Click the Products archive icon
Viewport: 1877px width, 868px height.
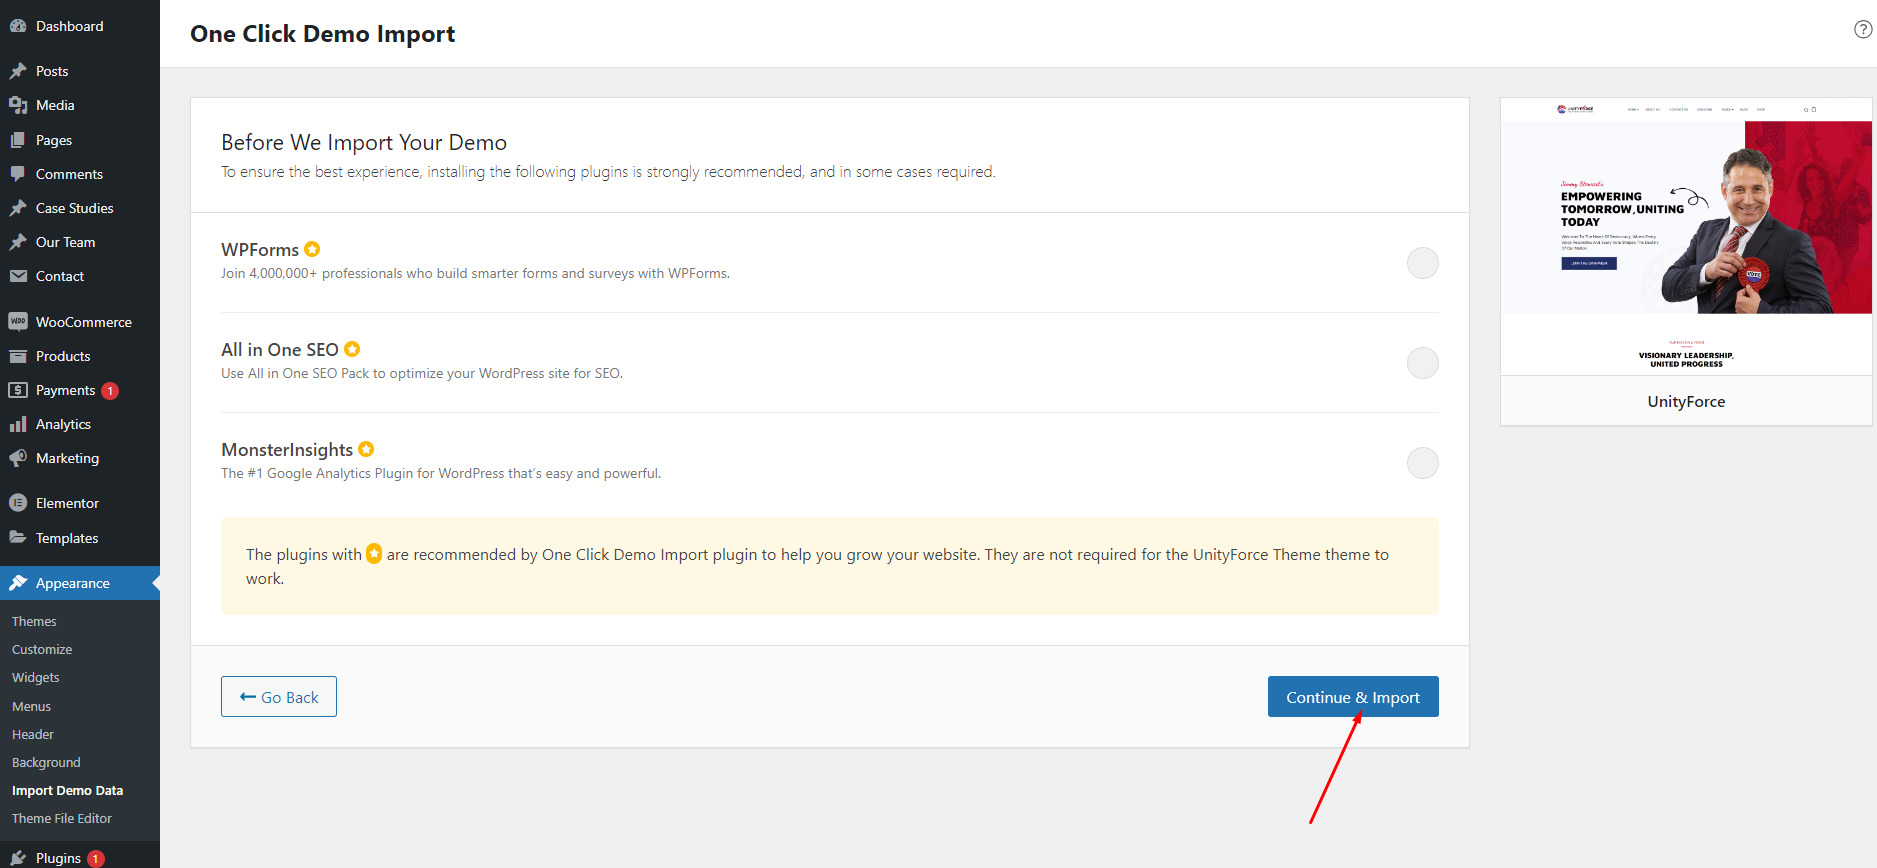pos(18,356)
